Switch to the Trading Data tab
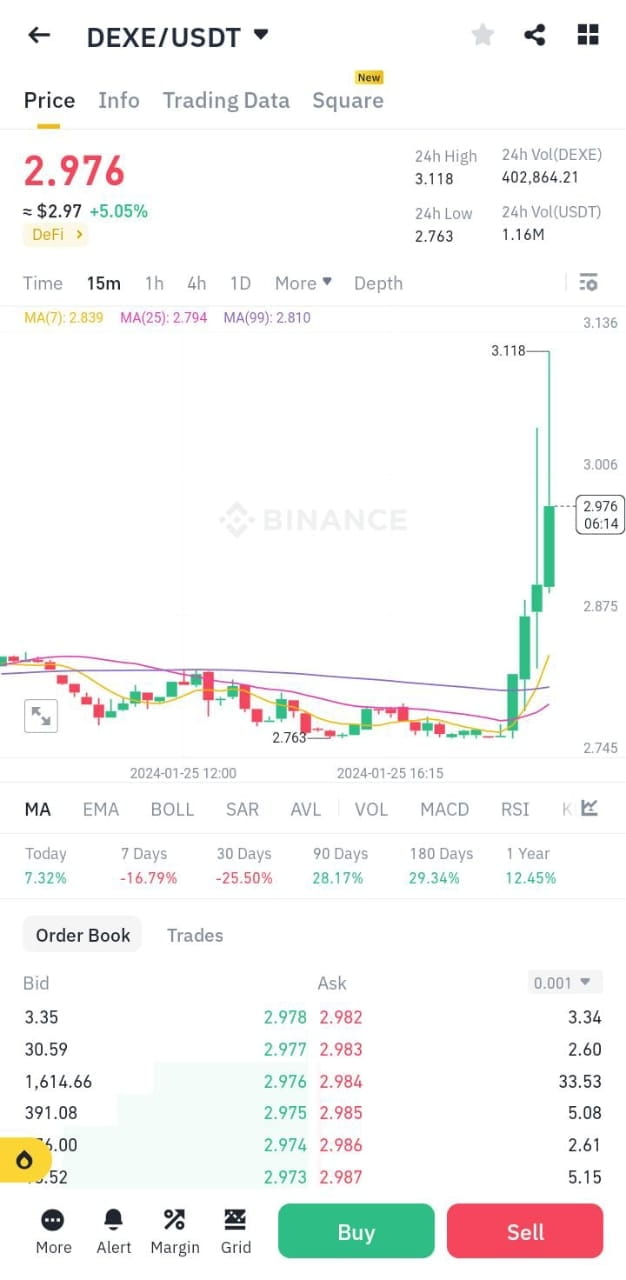Image resolution: width=626 pixels, height=1280 pixels. pos(226,100)
